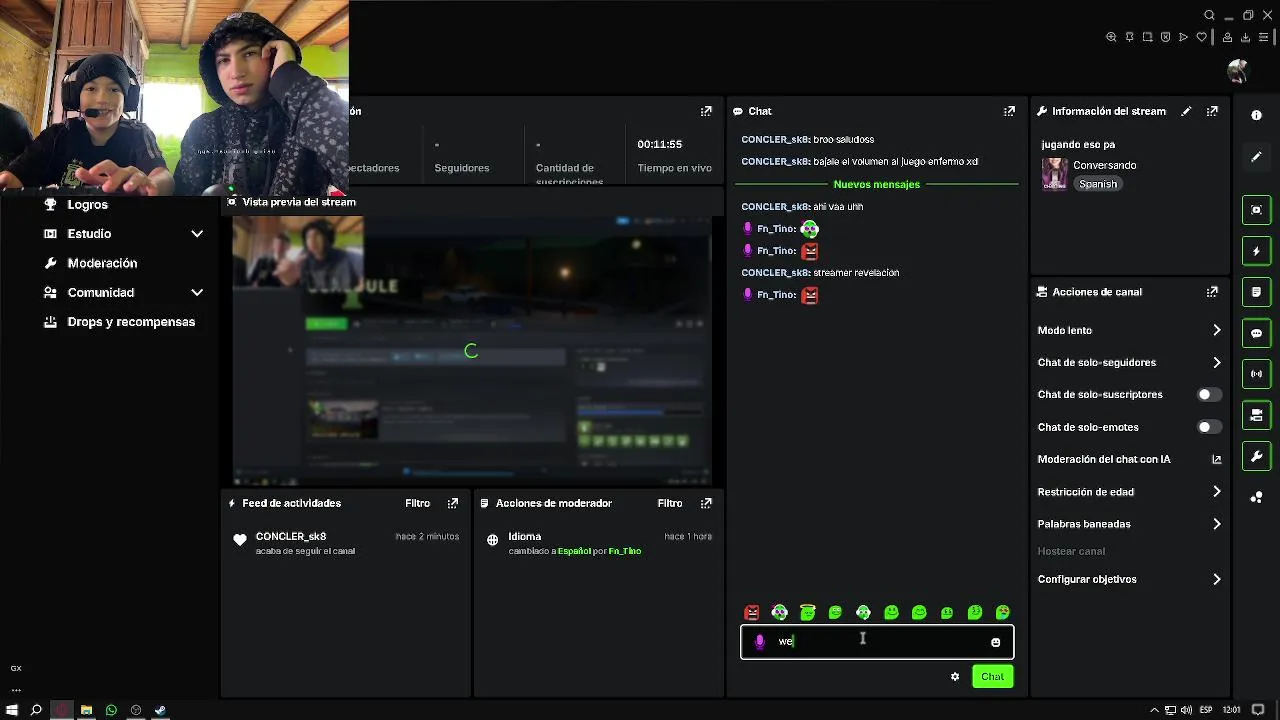This screenshot has height=720, width=1280.
Task: Expand Modo lento settings
Action: click(x=1129, y=330)
